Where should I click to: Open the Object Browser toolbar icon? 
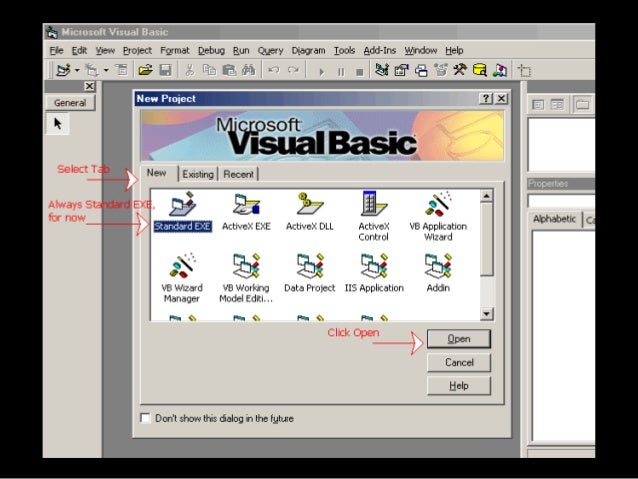pyautogui.click(x=440, y=70)
